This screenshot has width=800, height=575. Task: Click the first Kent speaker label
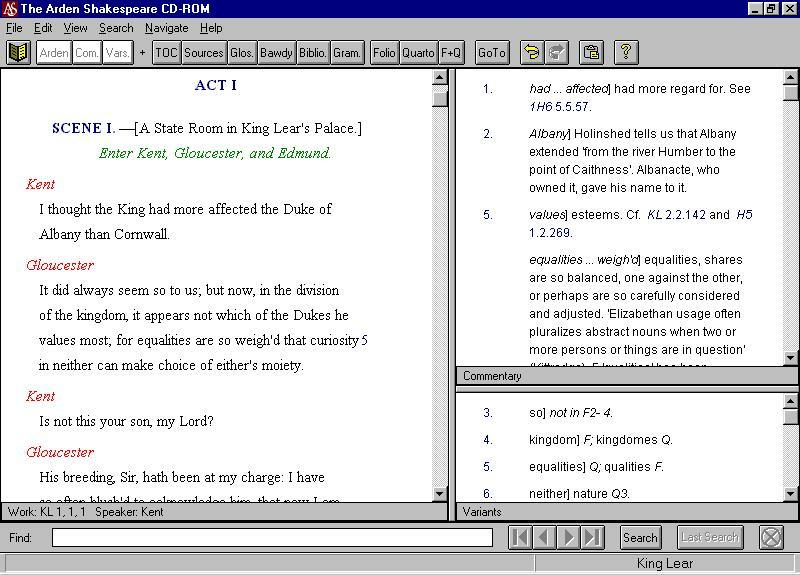tap(40, 184)
